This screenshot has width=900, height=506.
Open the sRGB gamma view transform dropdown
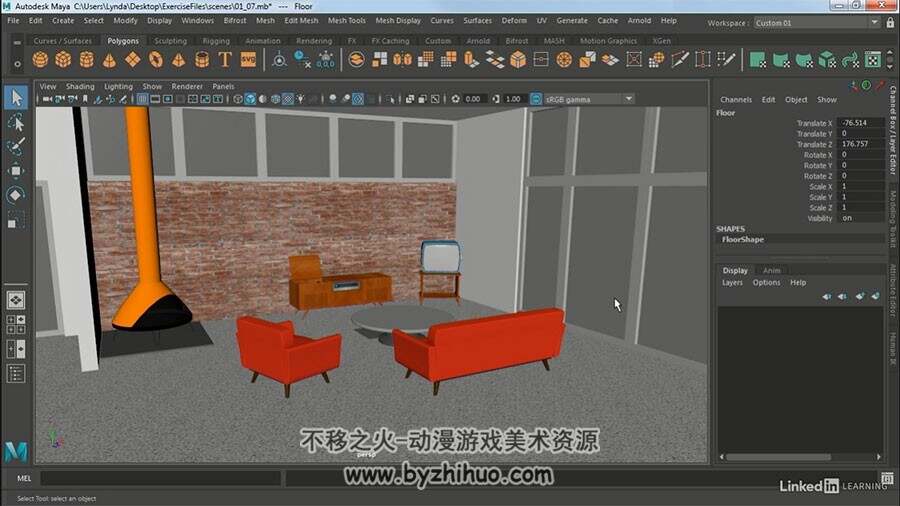click(x=589, y=99)
